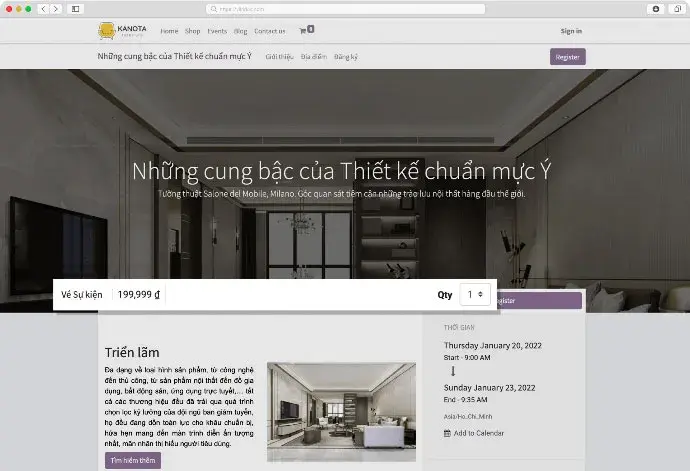This screenshot has height=471, width=690.
Task: Jump to the Giới thiệu section
Action: 279,57
